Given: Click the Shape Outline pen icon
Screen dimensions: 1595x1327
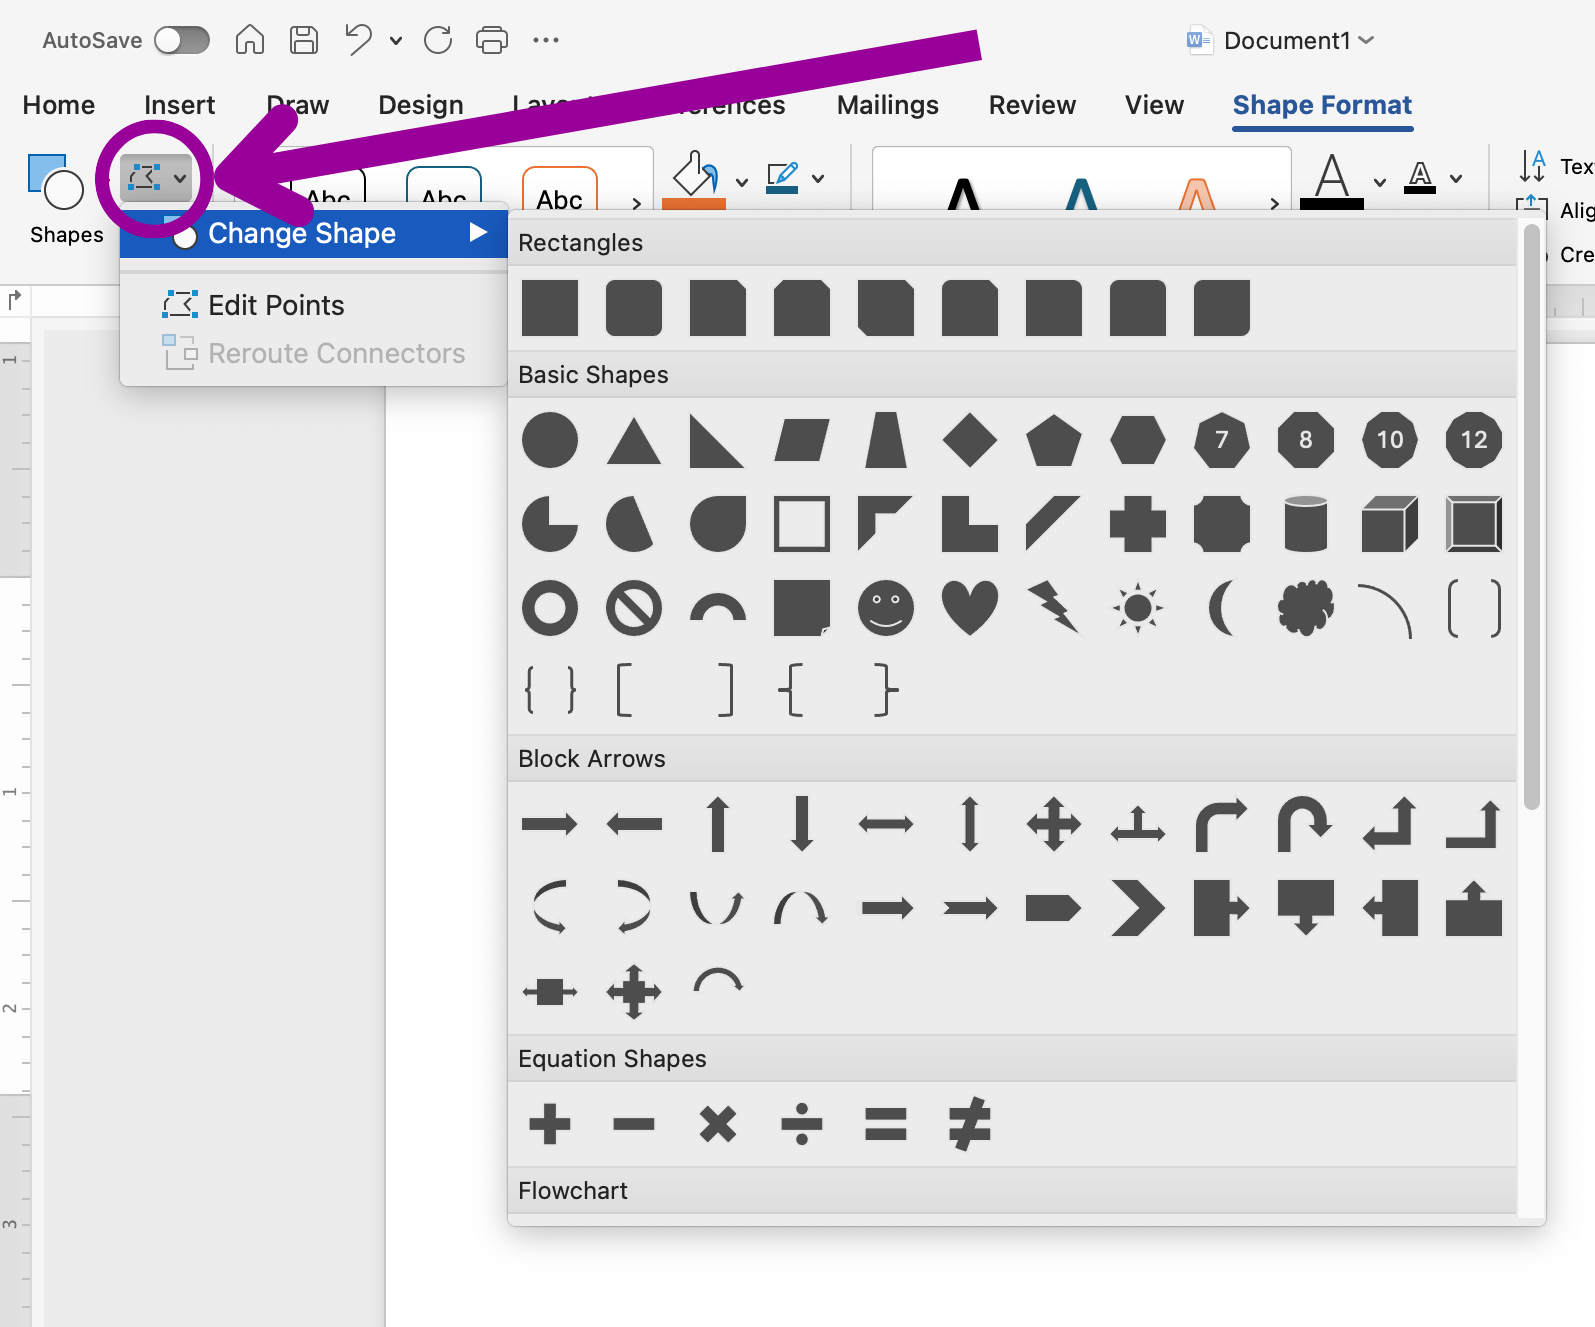Looking at the screenshot, I should (782, 178).
